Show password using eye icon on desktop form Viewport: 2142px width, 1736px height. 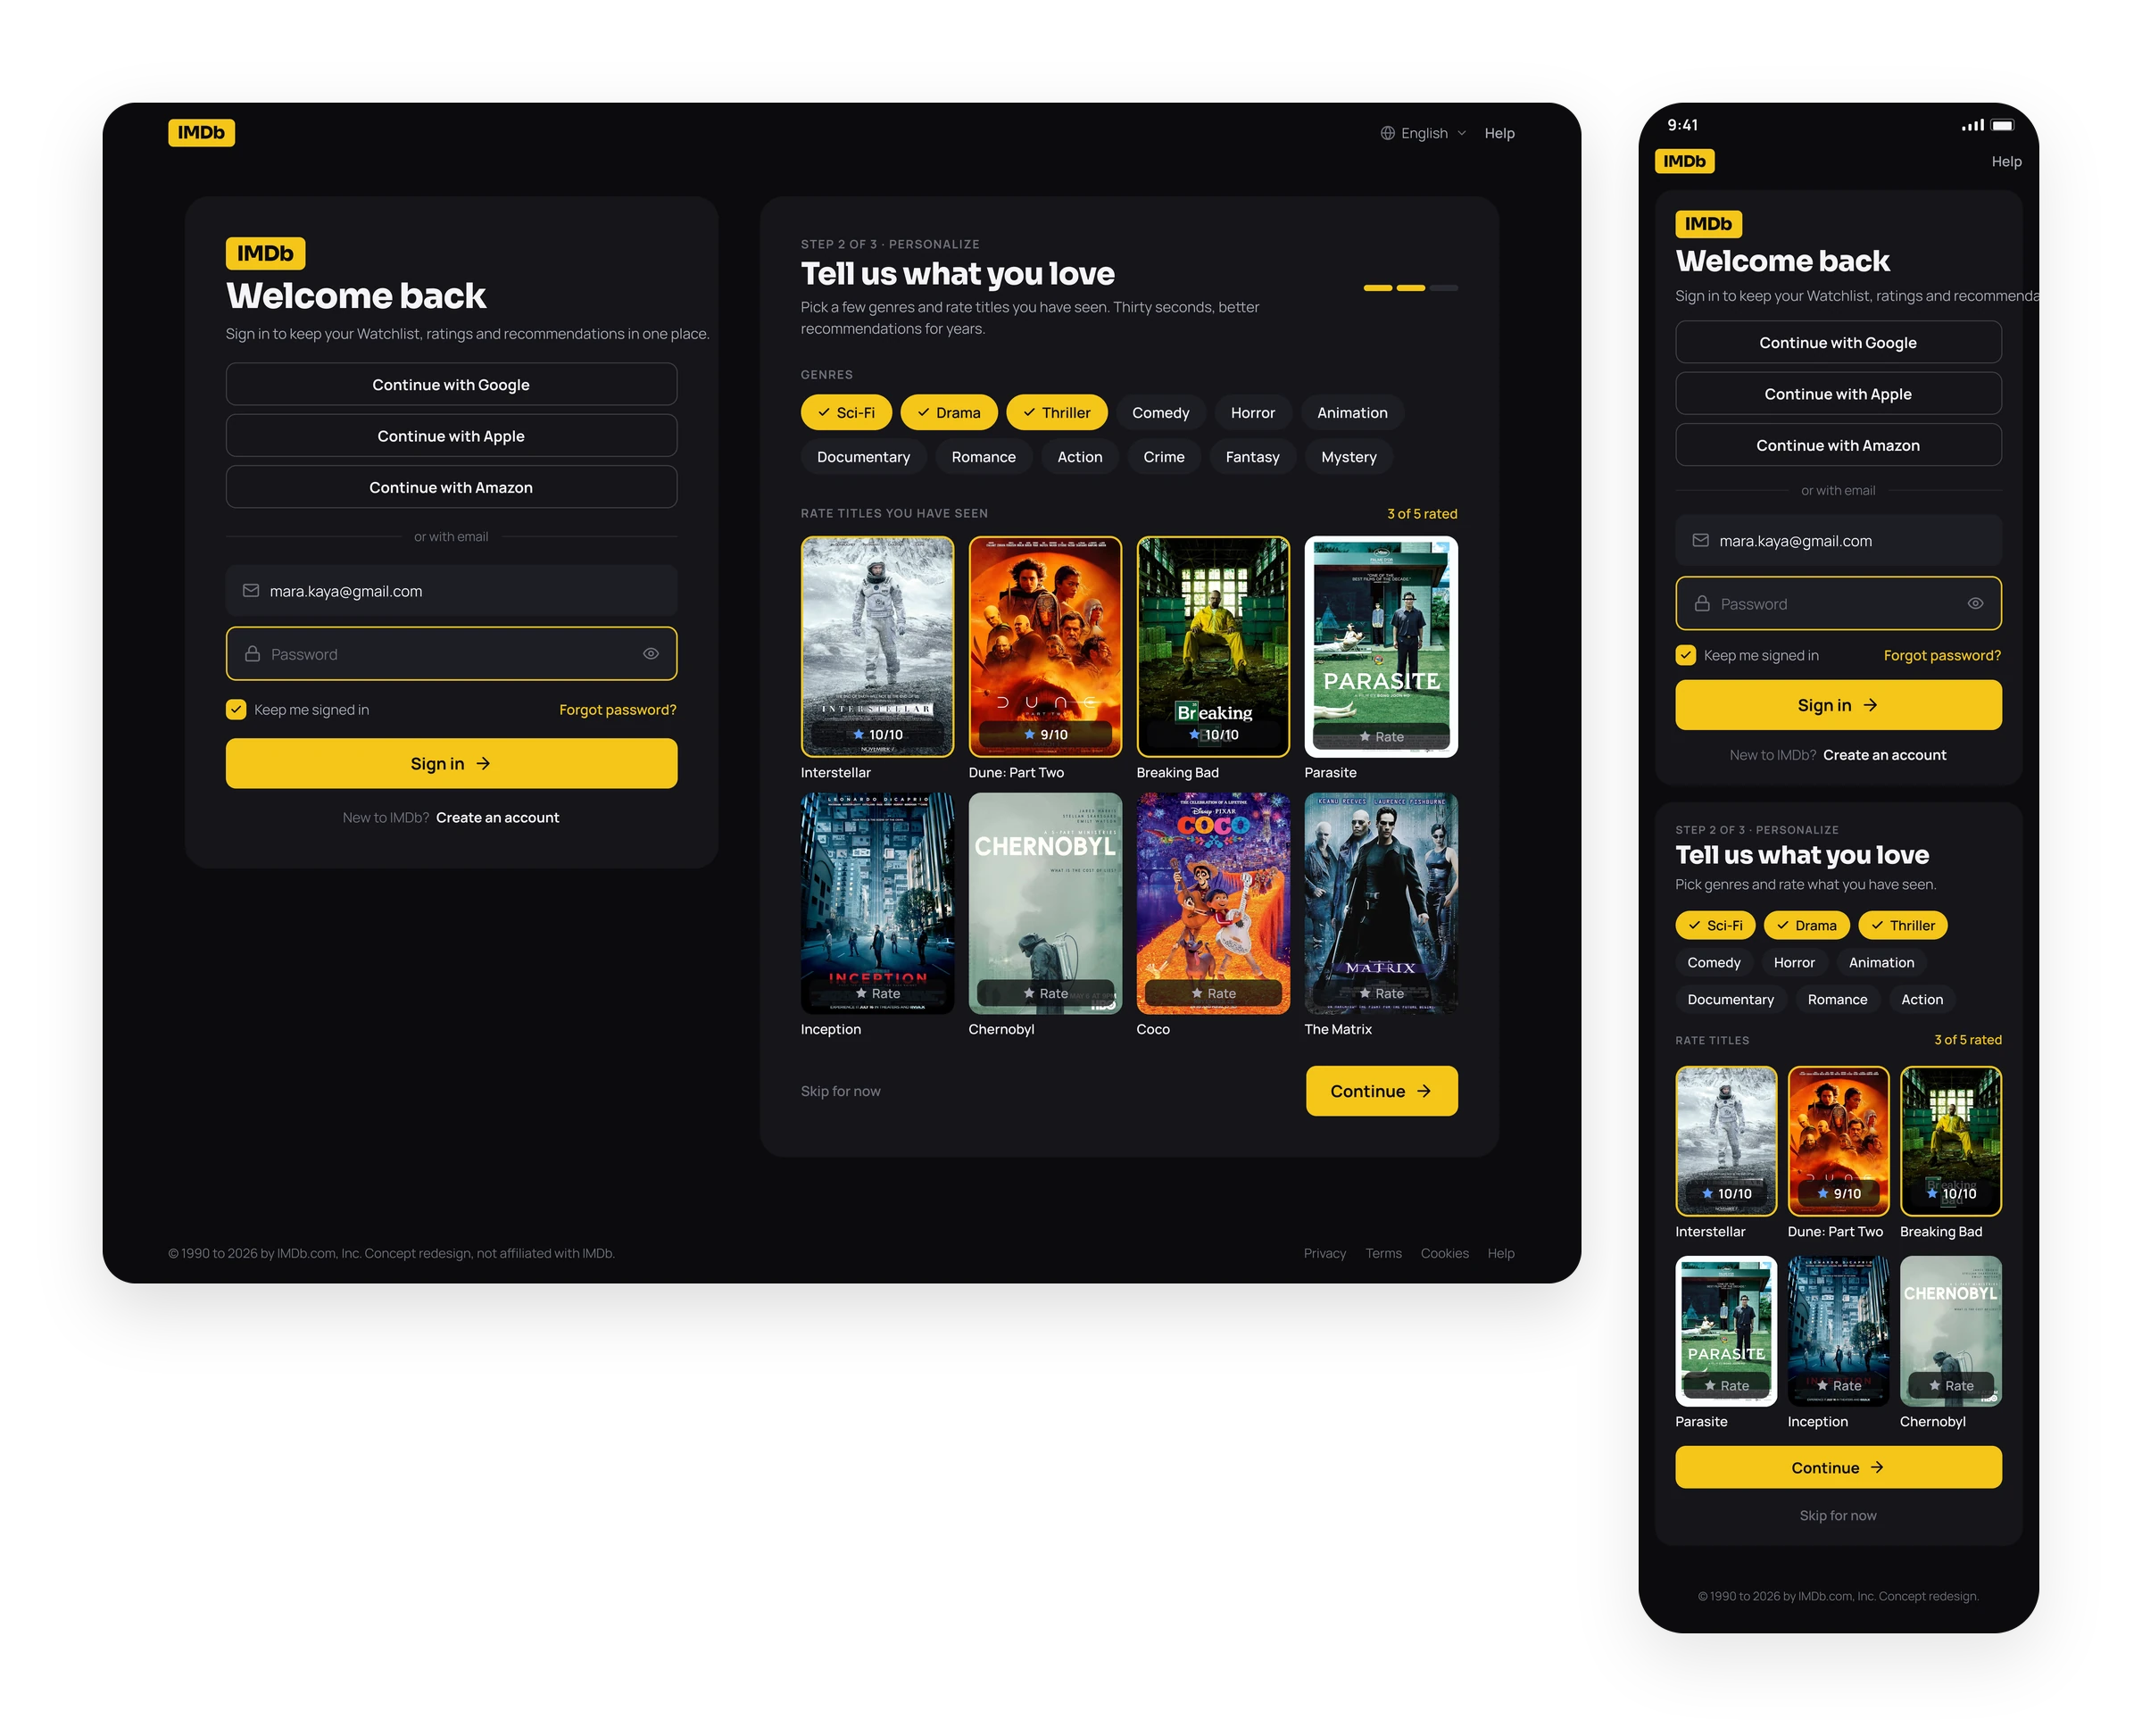tap(650, 654)
